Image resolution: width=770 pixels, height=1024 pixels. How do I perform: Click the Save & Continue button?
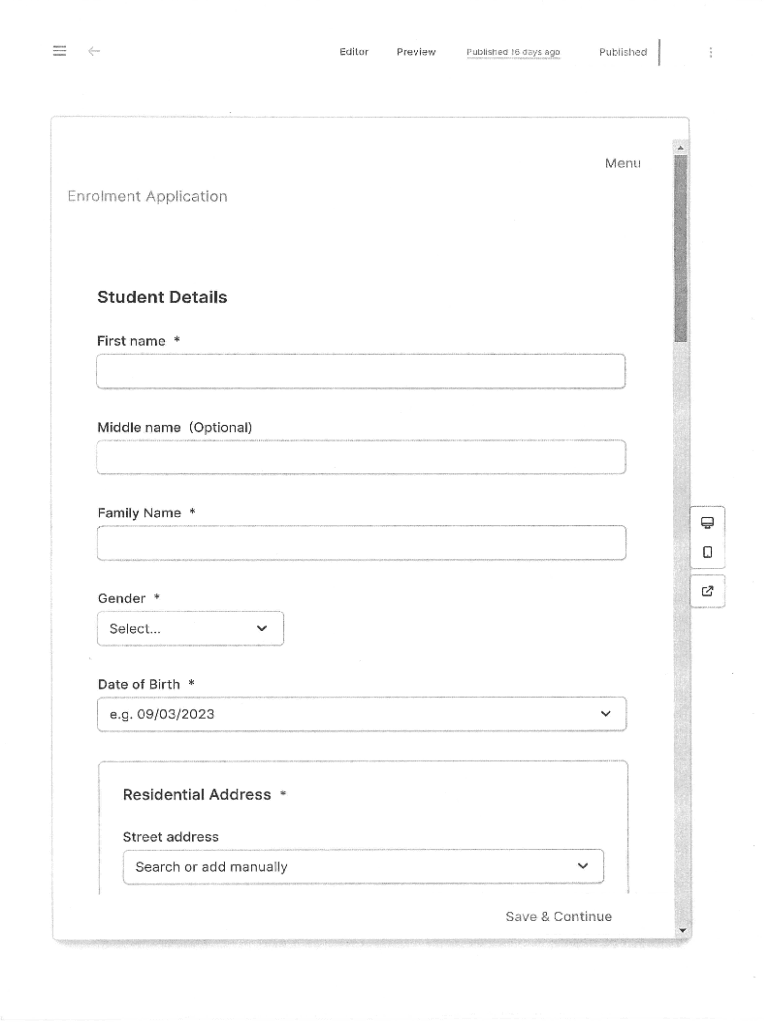[x=558, y=916]
